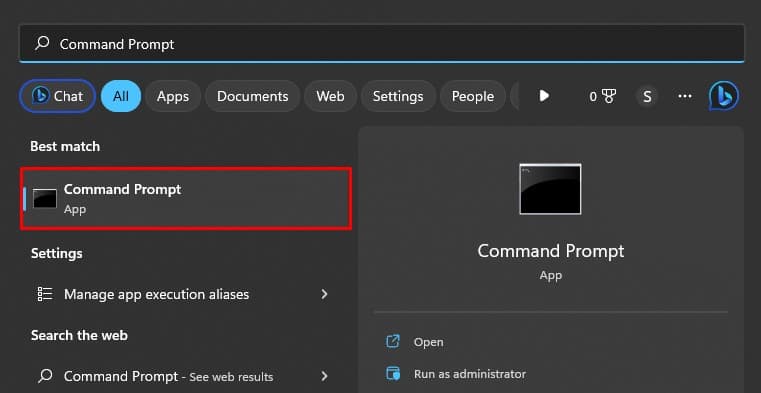The height and width of the screenshot is (393, 761).
Task: Click the Command Prompt search input field
Action: click(381, 44)
